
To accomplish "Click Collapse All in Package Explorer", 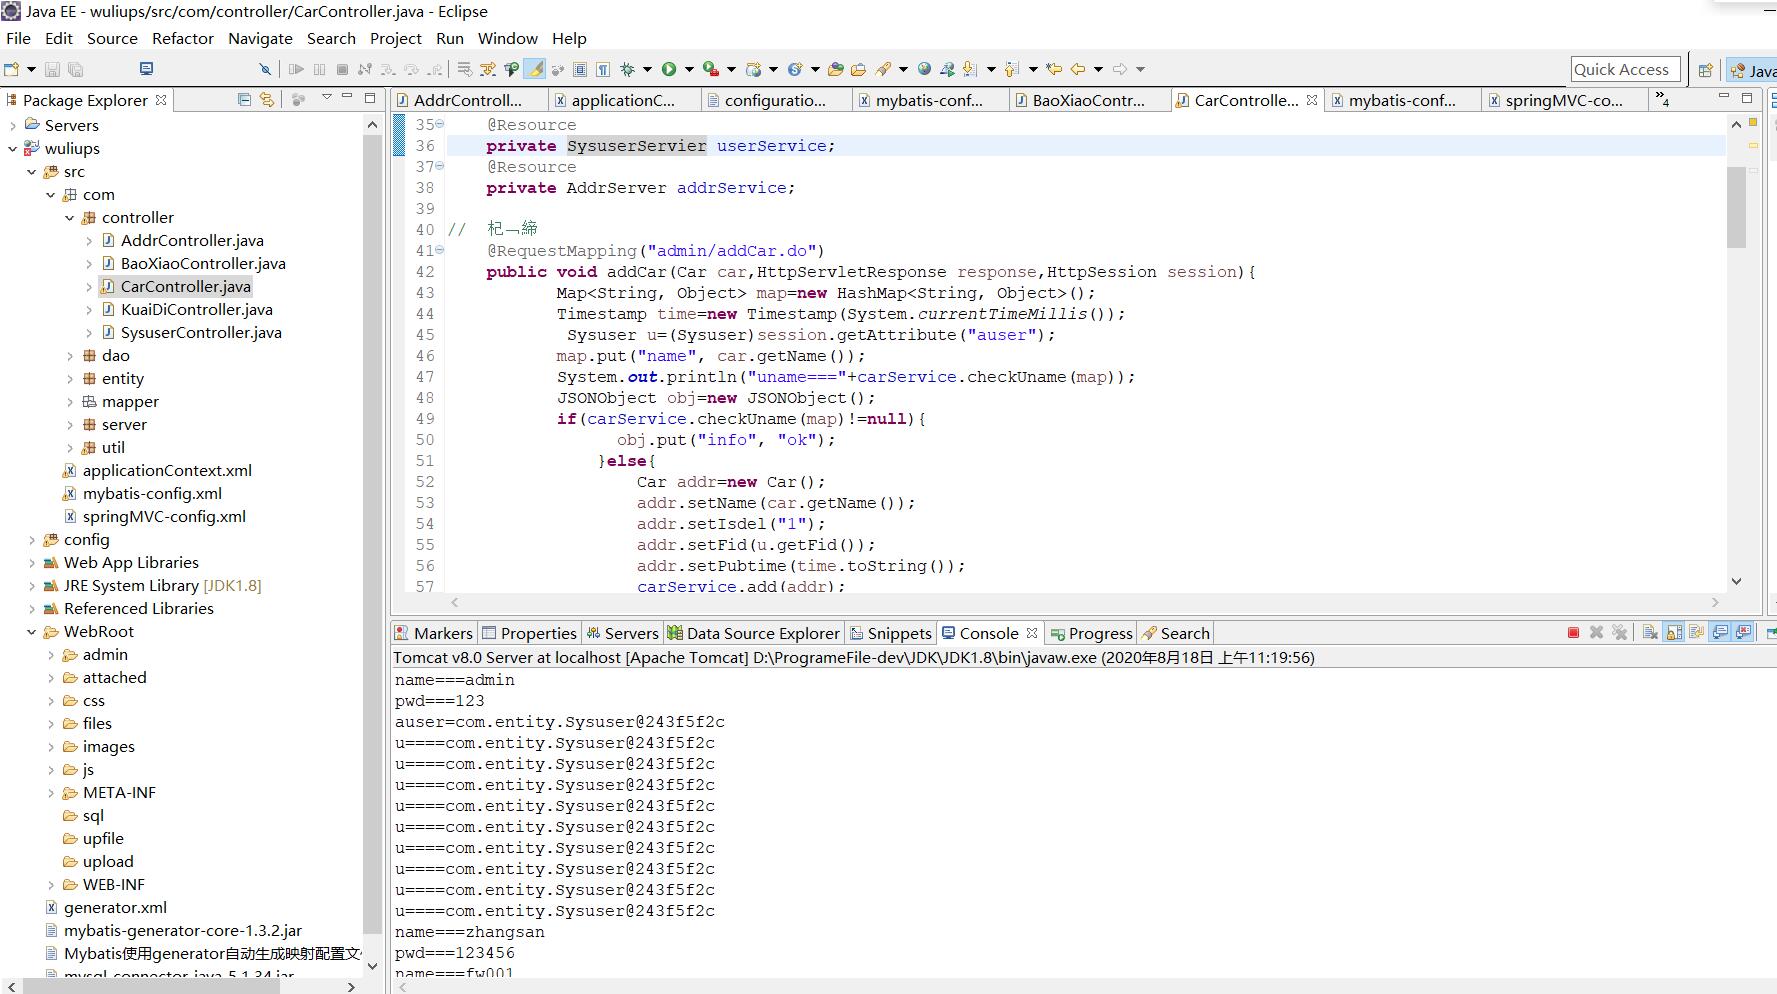I will click(244, 99).
